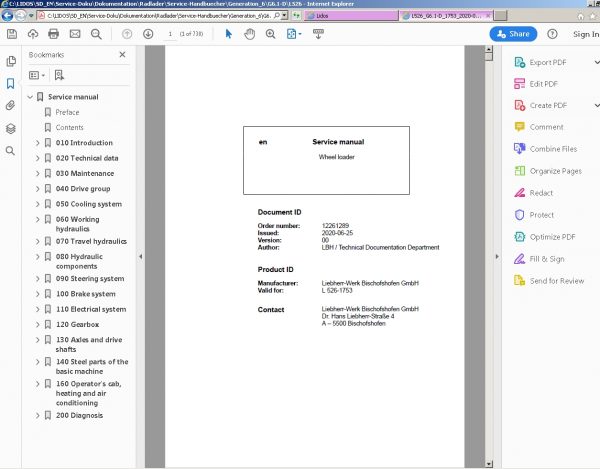Open page thumbnails panel icon
The width and height of the screenshot is (600, 469).
pos(11,61)
